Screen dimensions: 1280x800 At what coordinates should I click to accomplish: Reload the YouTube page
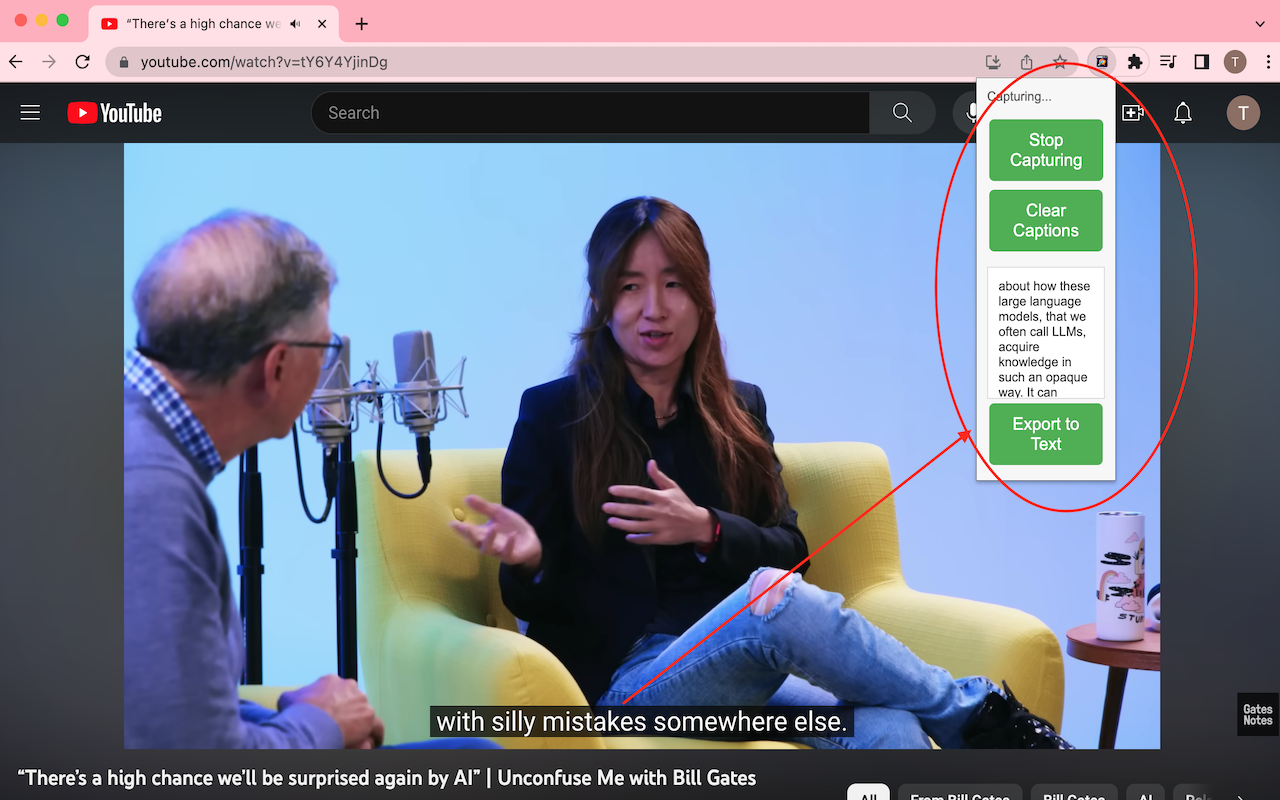[x=83, y=62]
